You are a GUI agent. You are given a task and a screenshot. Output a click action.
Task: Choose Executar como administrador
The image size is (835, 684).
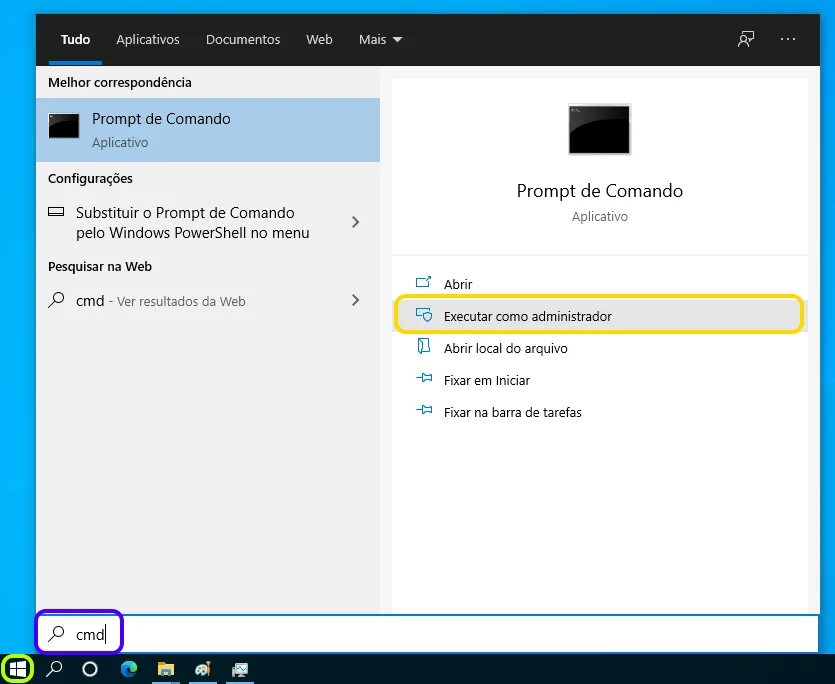pos(600,316)
